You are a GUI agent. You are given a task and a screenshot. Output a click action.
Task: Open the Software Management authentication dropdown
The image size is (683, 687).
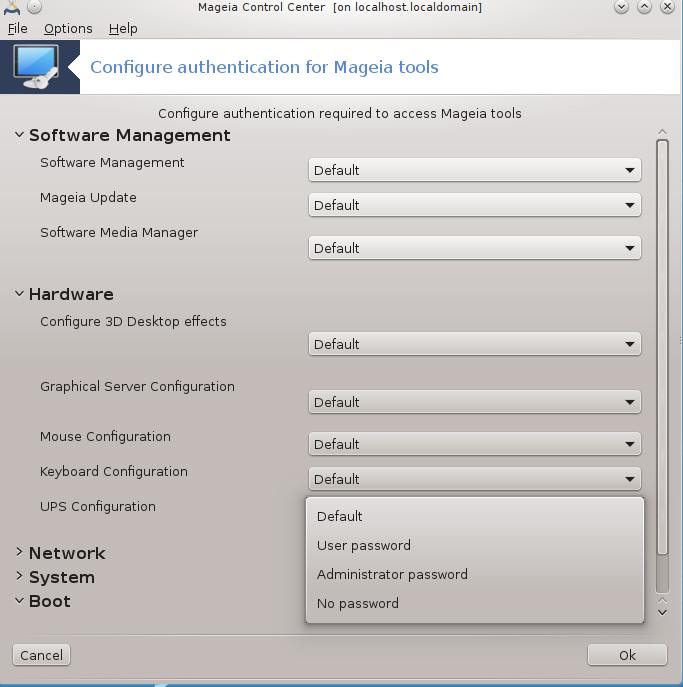click(x=474, y=170)
